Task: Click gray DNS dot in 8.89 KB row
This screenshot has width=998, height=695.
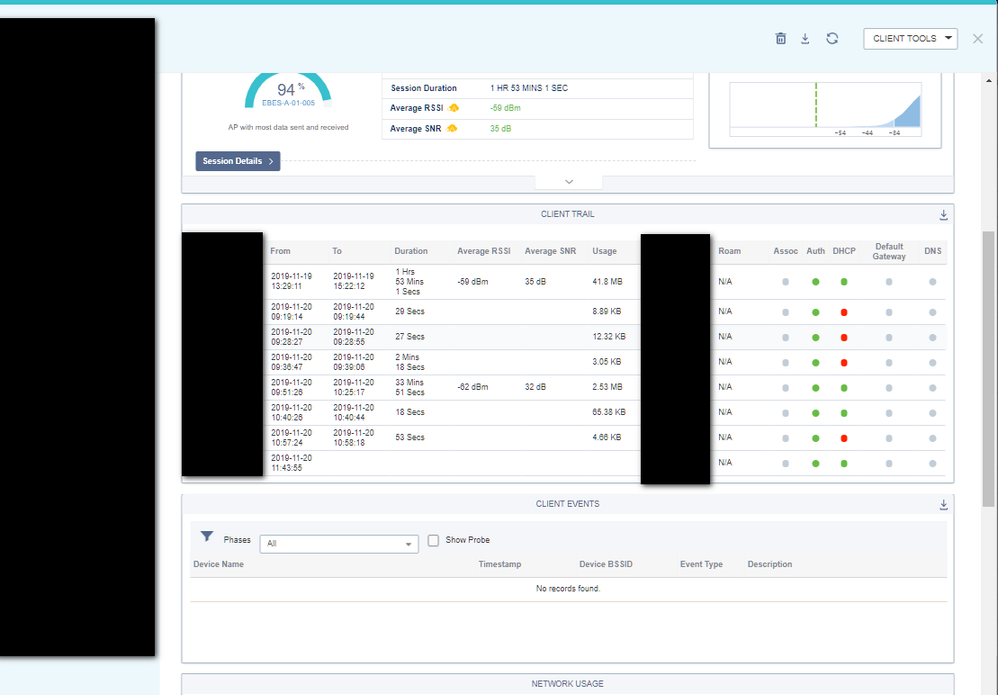Action: 932,312
